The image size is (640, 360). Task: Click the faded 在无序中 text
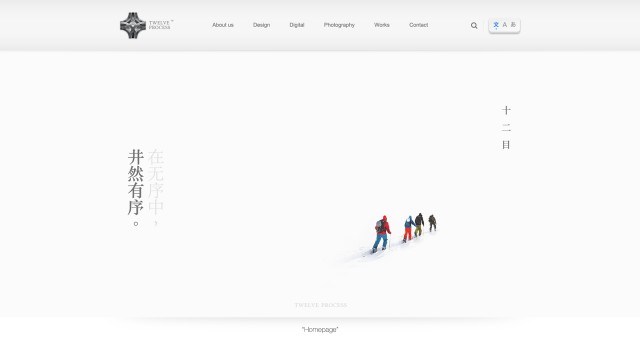point(156,182)
